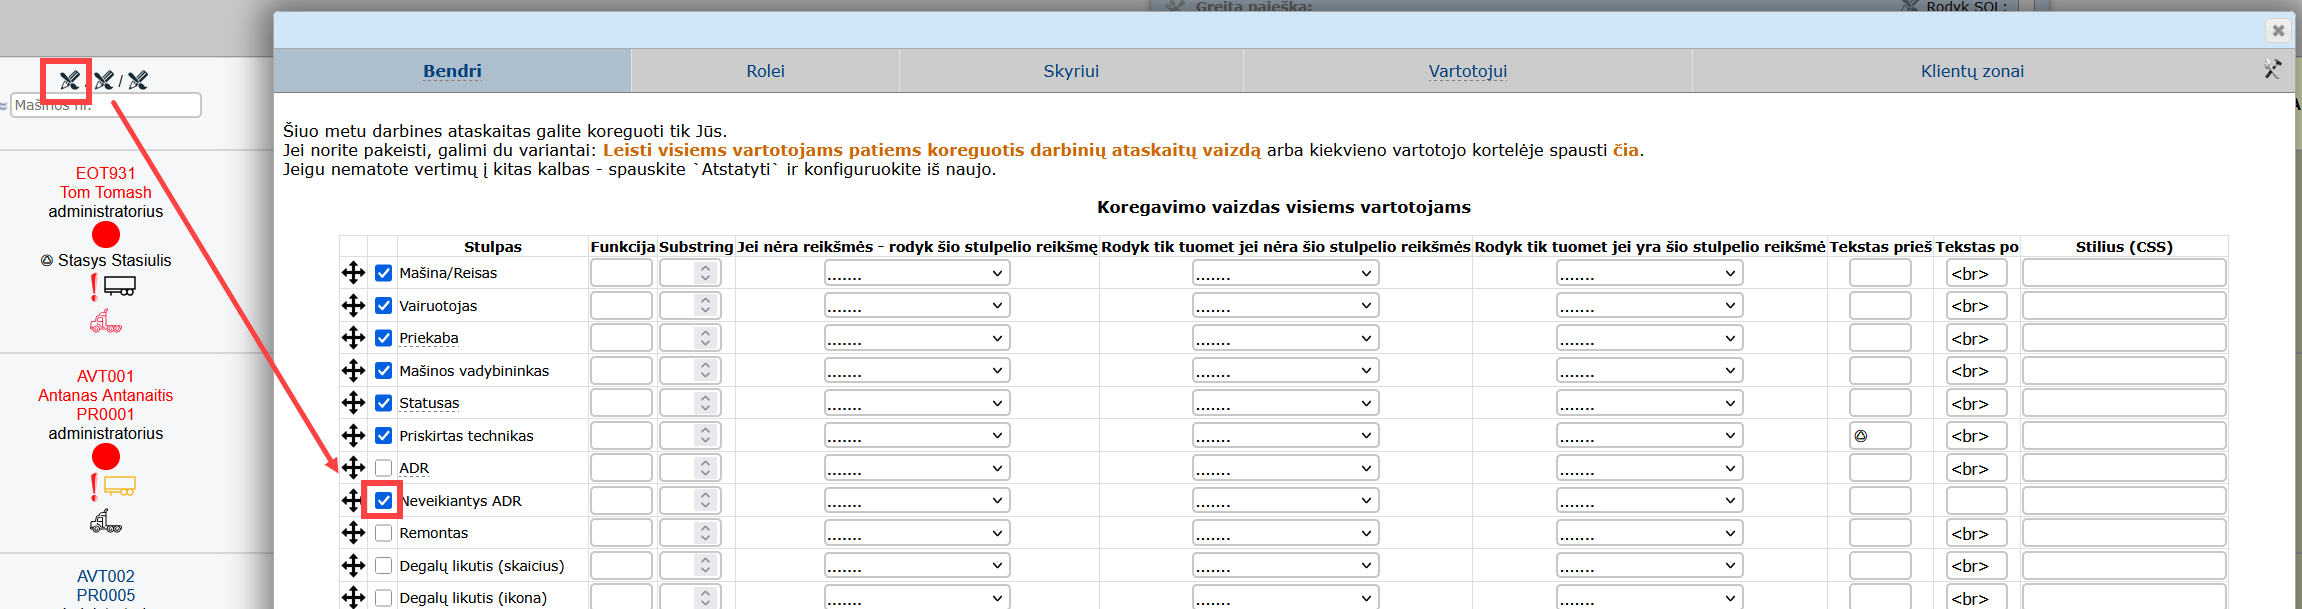Click the black trailer icon under Stasys Stasiulis
This screenshot has width=2302, height=609.
(120, 287)
